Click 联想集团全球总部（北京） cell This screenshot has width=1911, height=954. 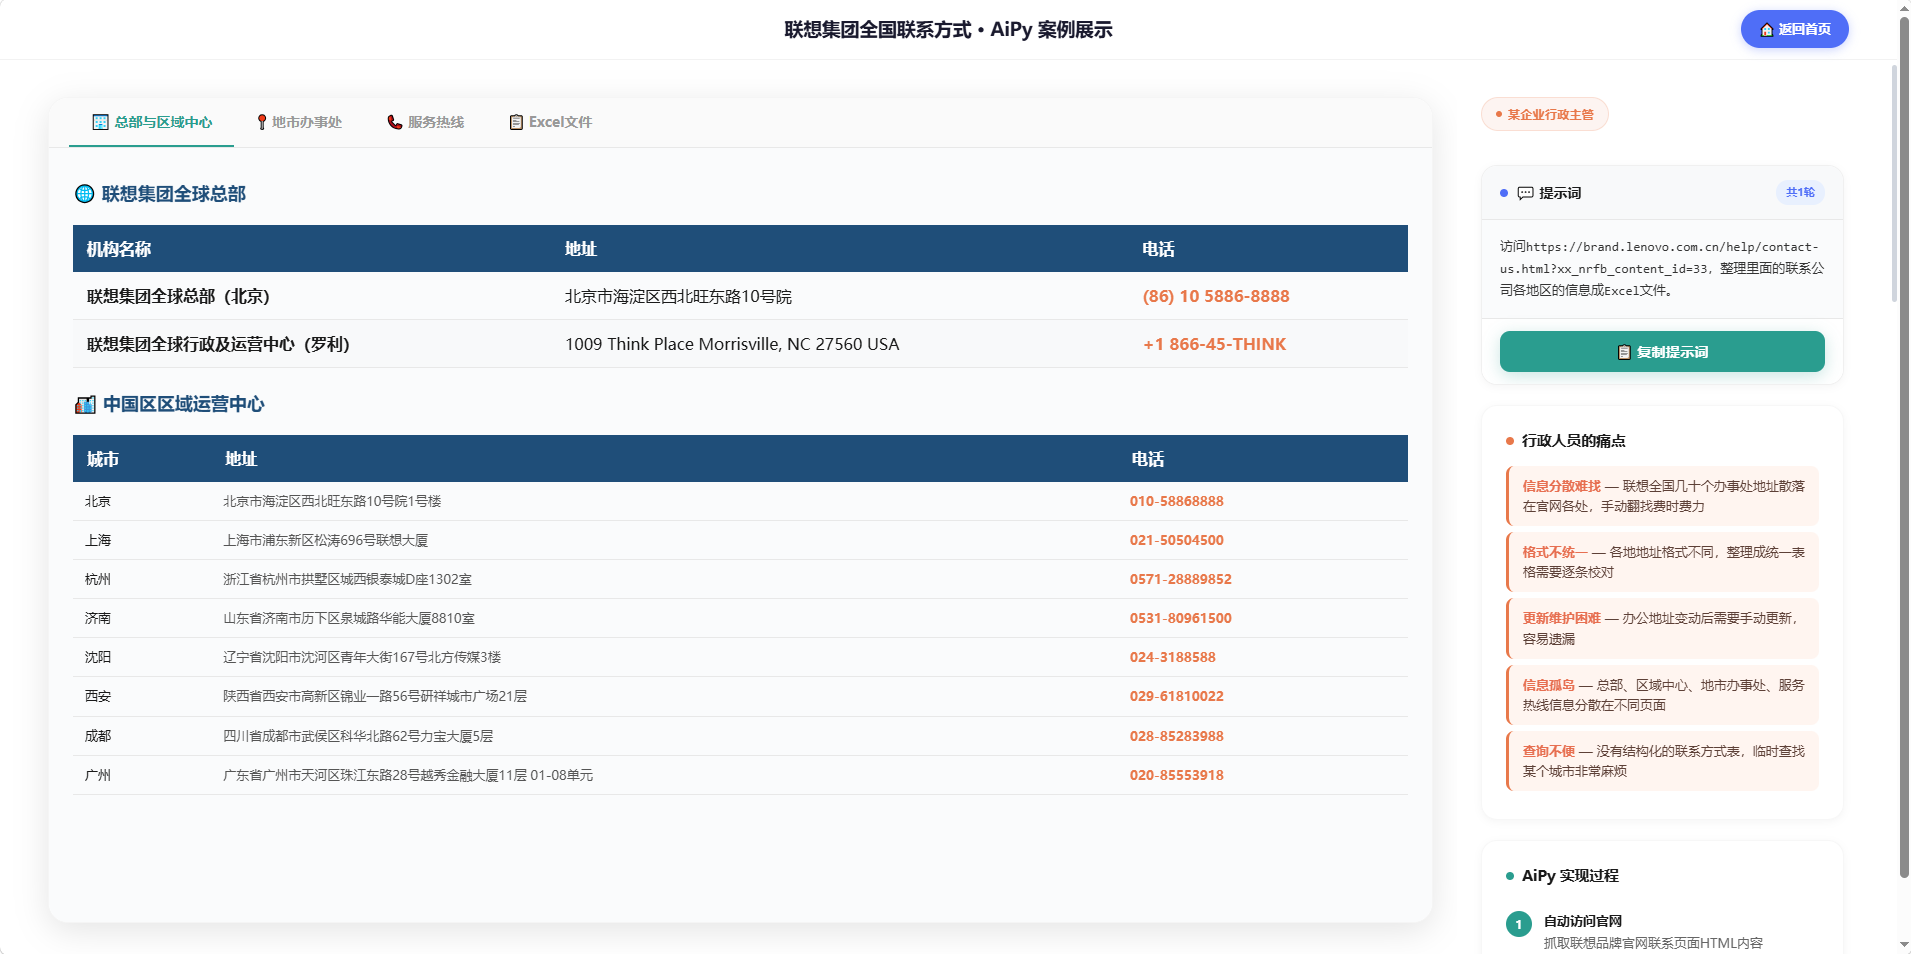point(178,296)
